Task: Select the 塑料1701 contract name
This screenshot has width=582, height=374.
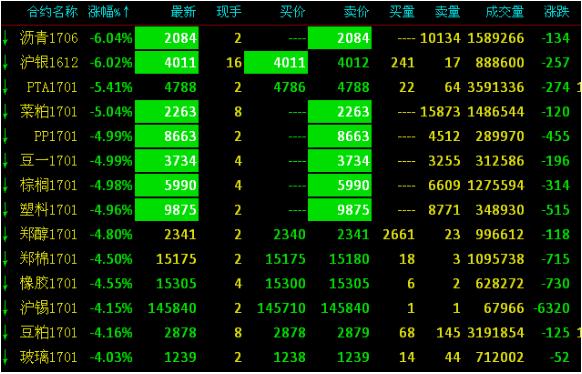Action: point(49,210)
